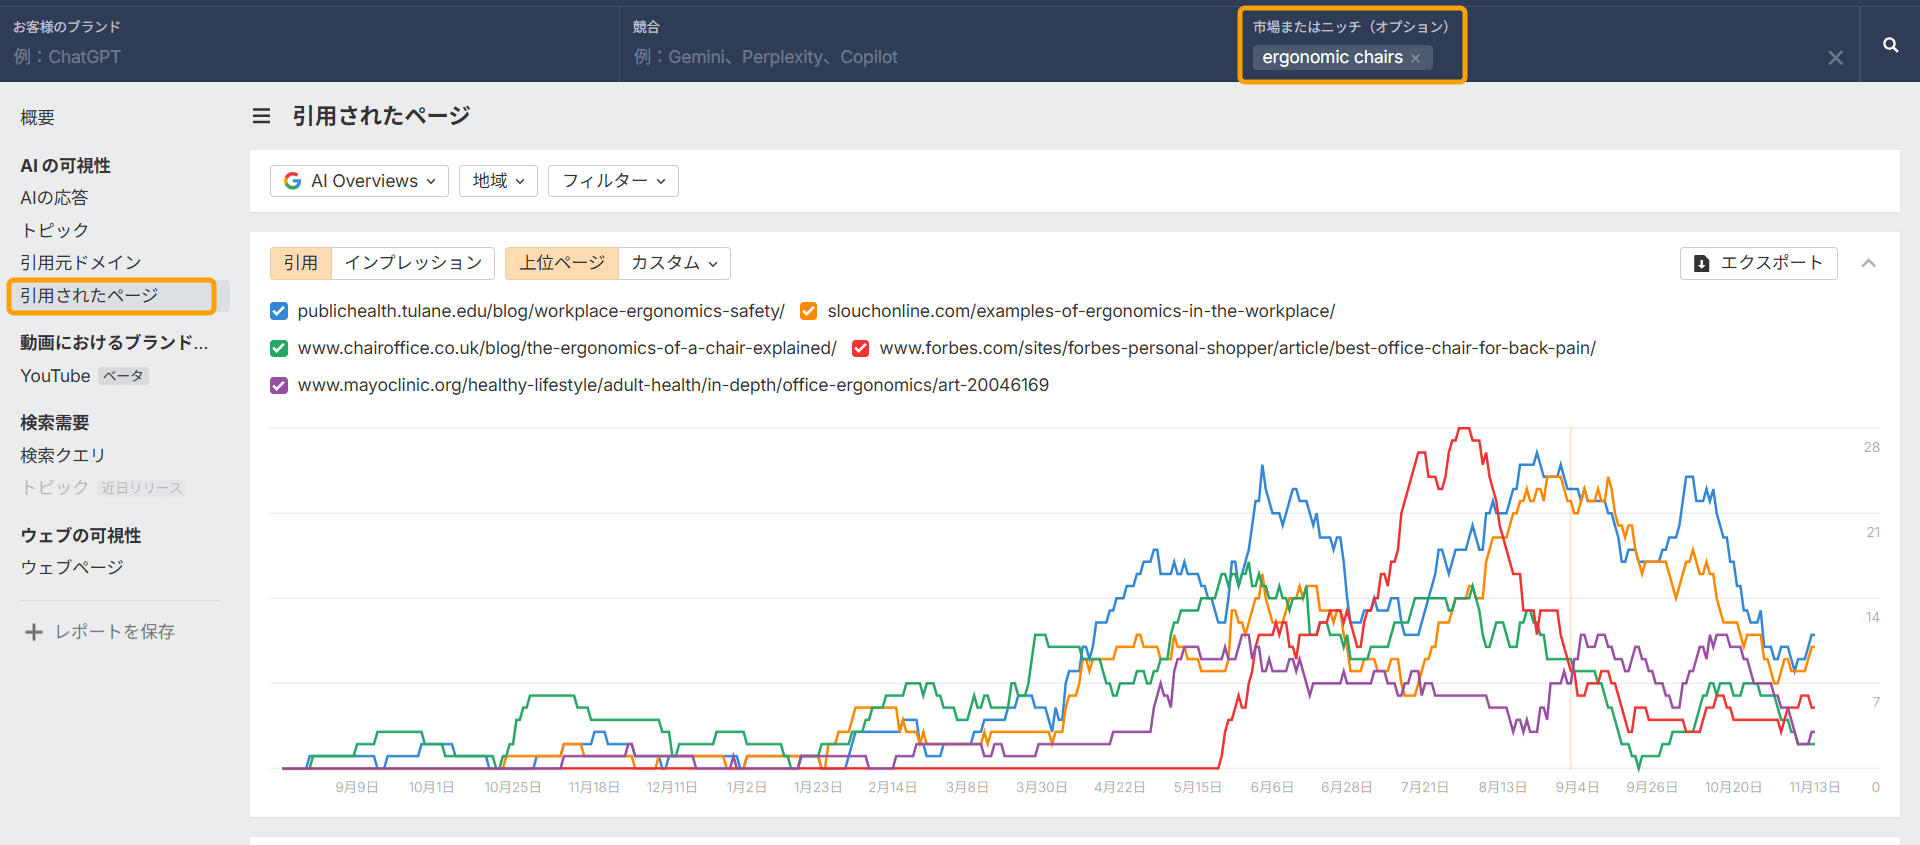Open the フィルター filter dropdown
Image resolution: width=1920 pixels, height=845 pixels.
pos(613,181)
